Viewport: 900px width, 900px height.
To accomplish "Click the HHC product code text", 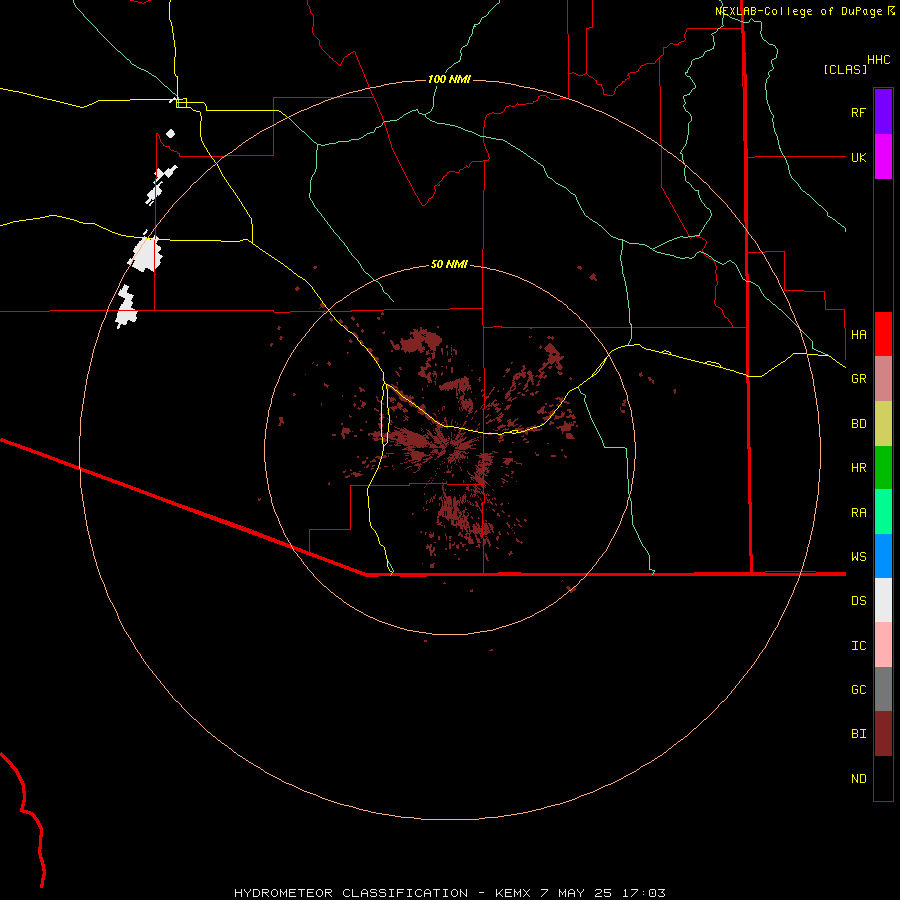I will click(x=879, y=60).
